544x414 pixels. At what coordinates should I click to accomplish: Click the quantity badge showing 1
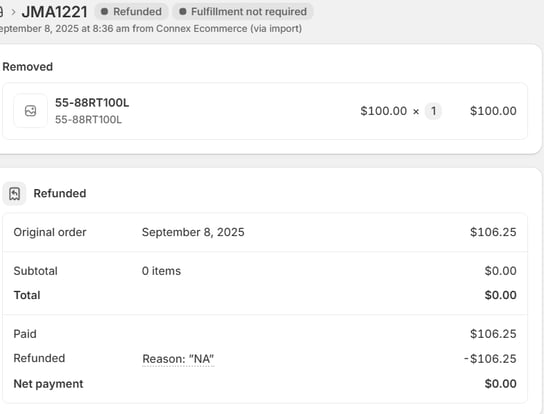[x=433, y=111]
